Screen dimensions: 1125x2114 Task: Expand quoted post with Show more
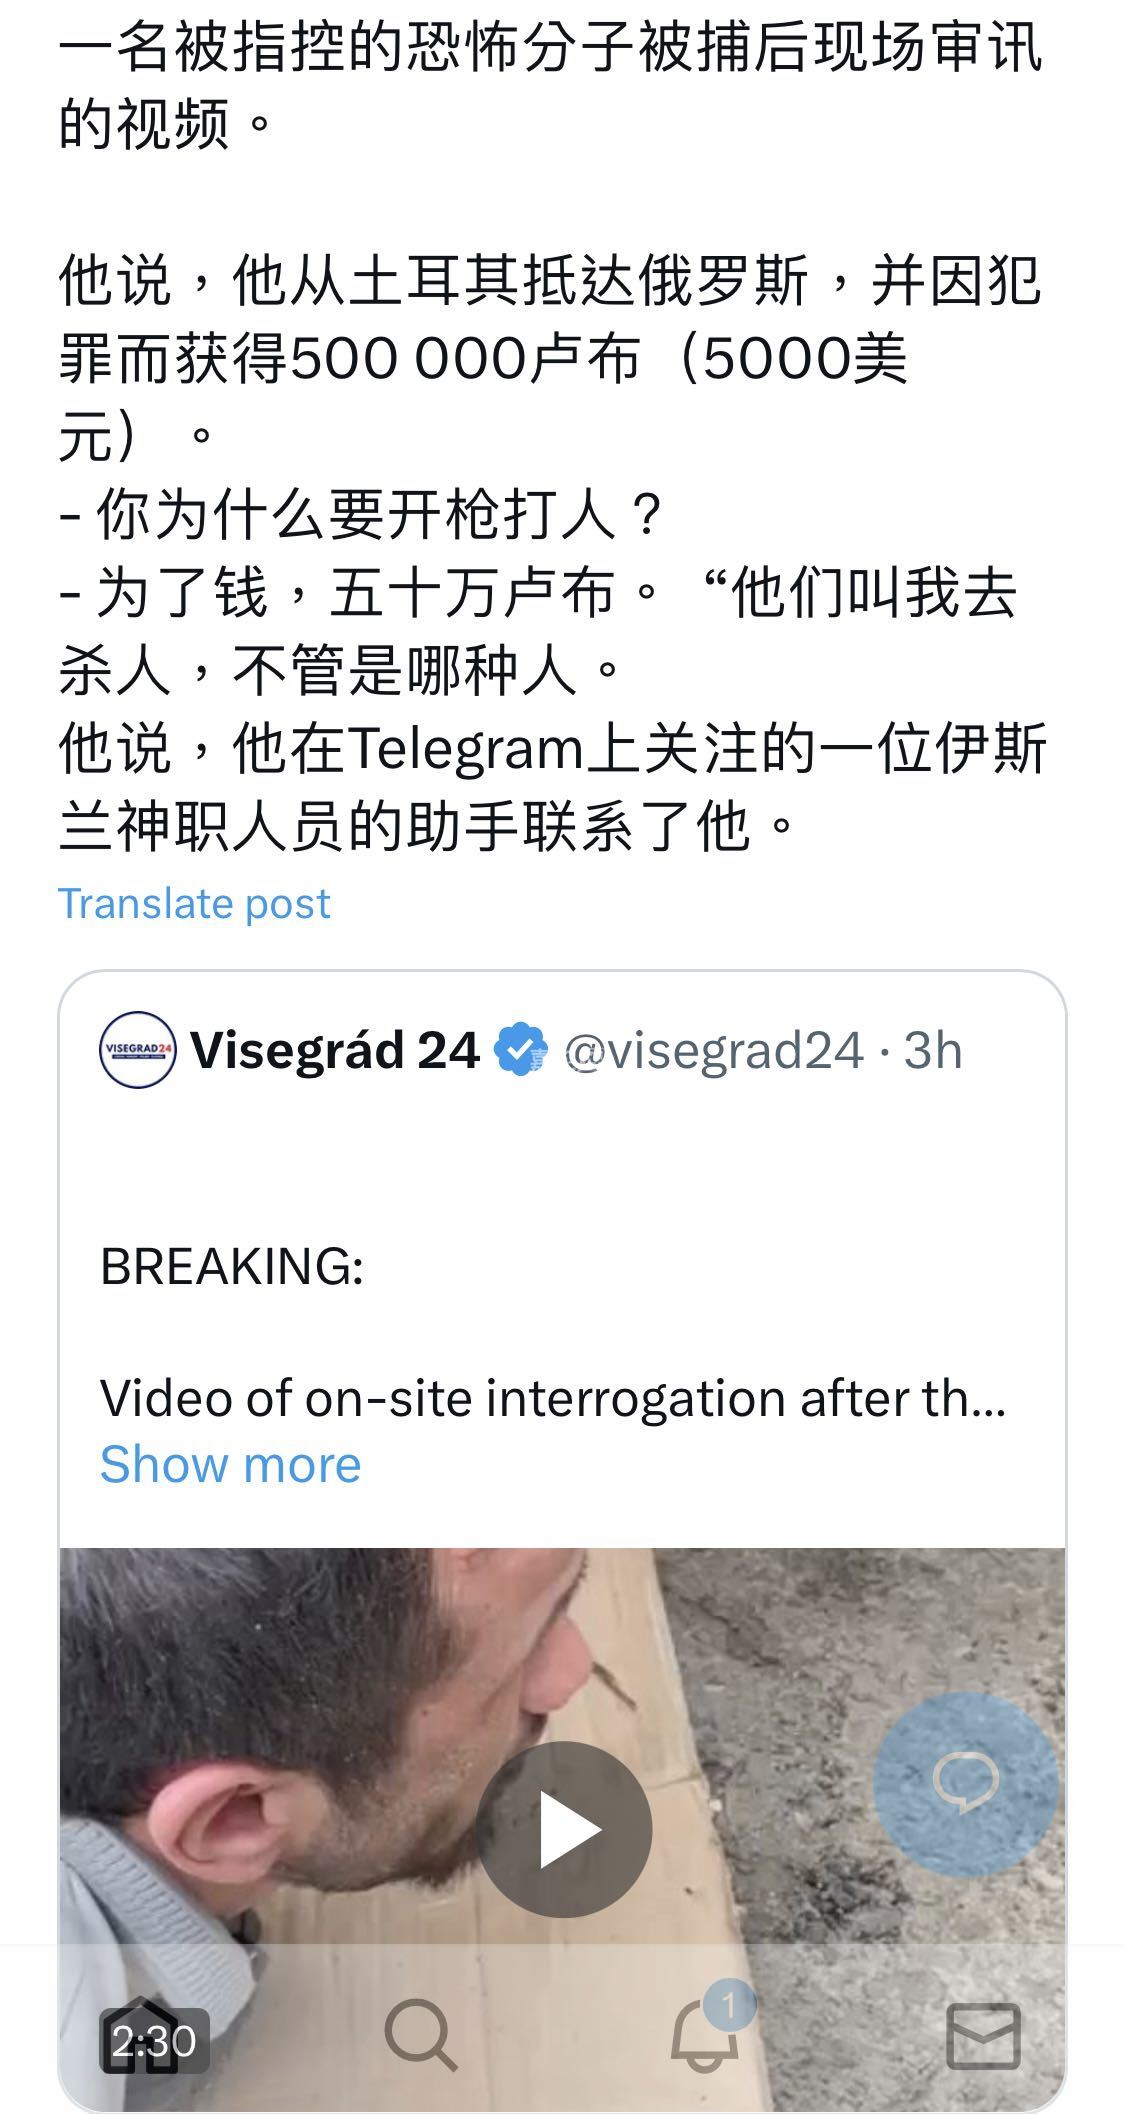pyautogui.click(x=230, y=1464)
